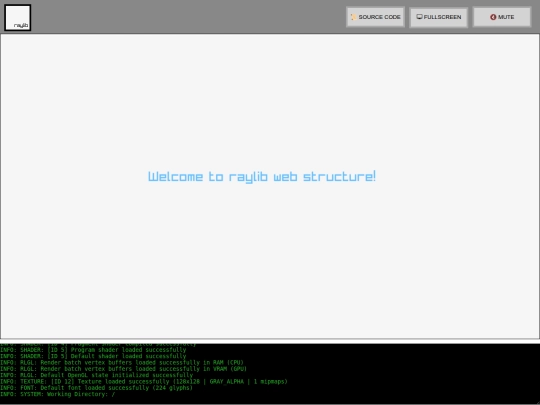This screenshot has height=405, width=540.
Task: Select the 'Program shader loaded successfully' log line
Action: click(93, 350)
